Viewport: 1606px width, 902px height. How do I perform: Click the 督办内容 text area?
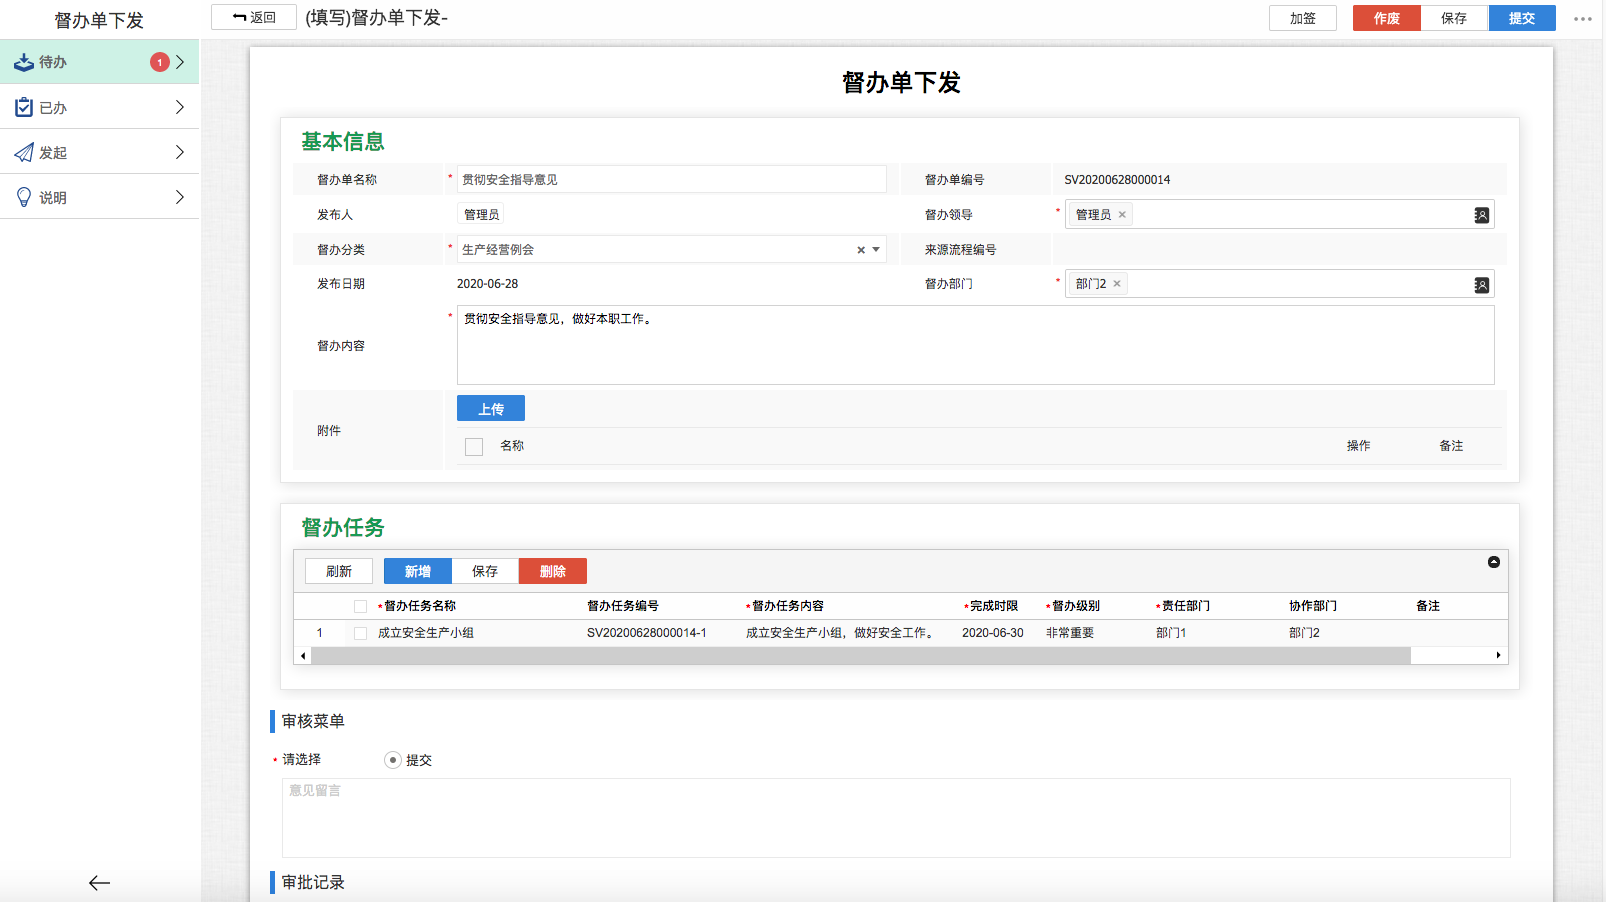click(975, 345)
